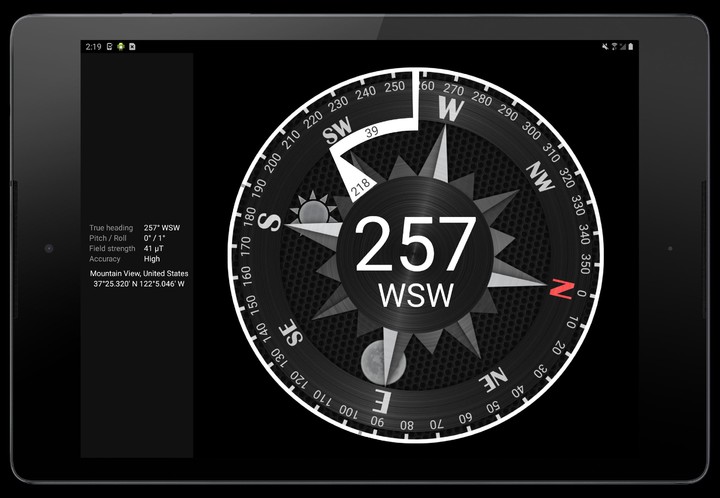Viewport: 720px width, 498px height.
Task: Tap the 300 degree mark on dial
Action: click(531, 131)
